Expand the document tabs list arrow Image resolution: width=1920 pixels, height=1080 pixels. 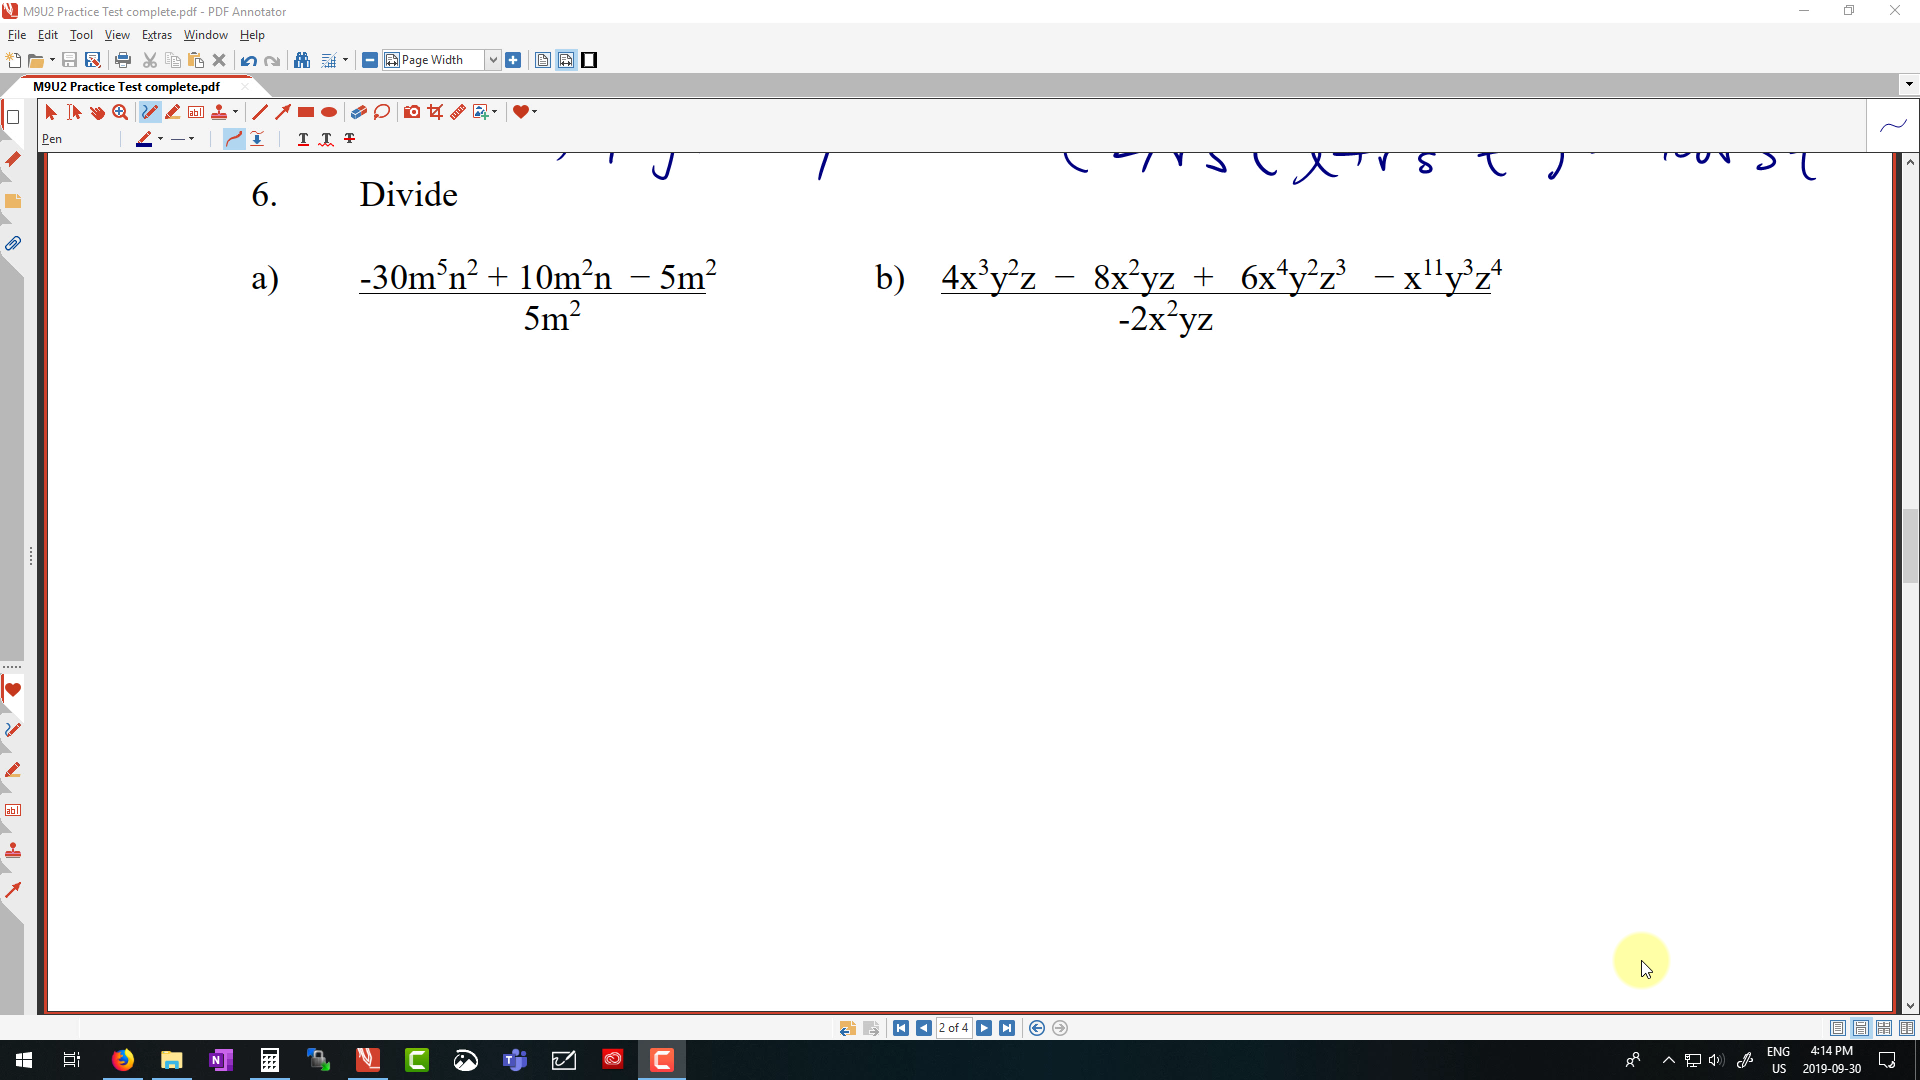coord(1909,85)
